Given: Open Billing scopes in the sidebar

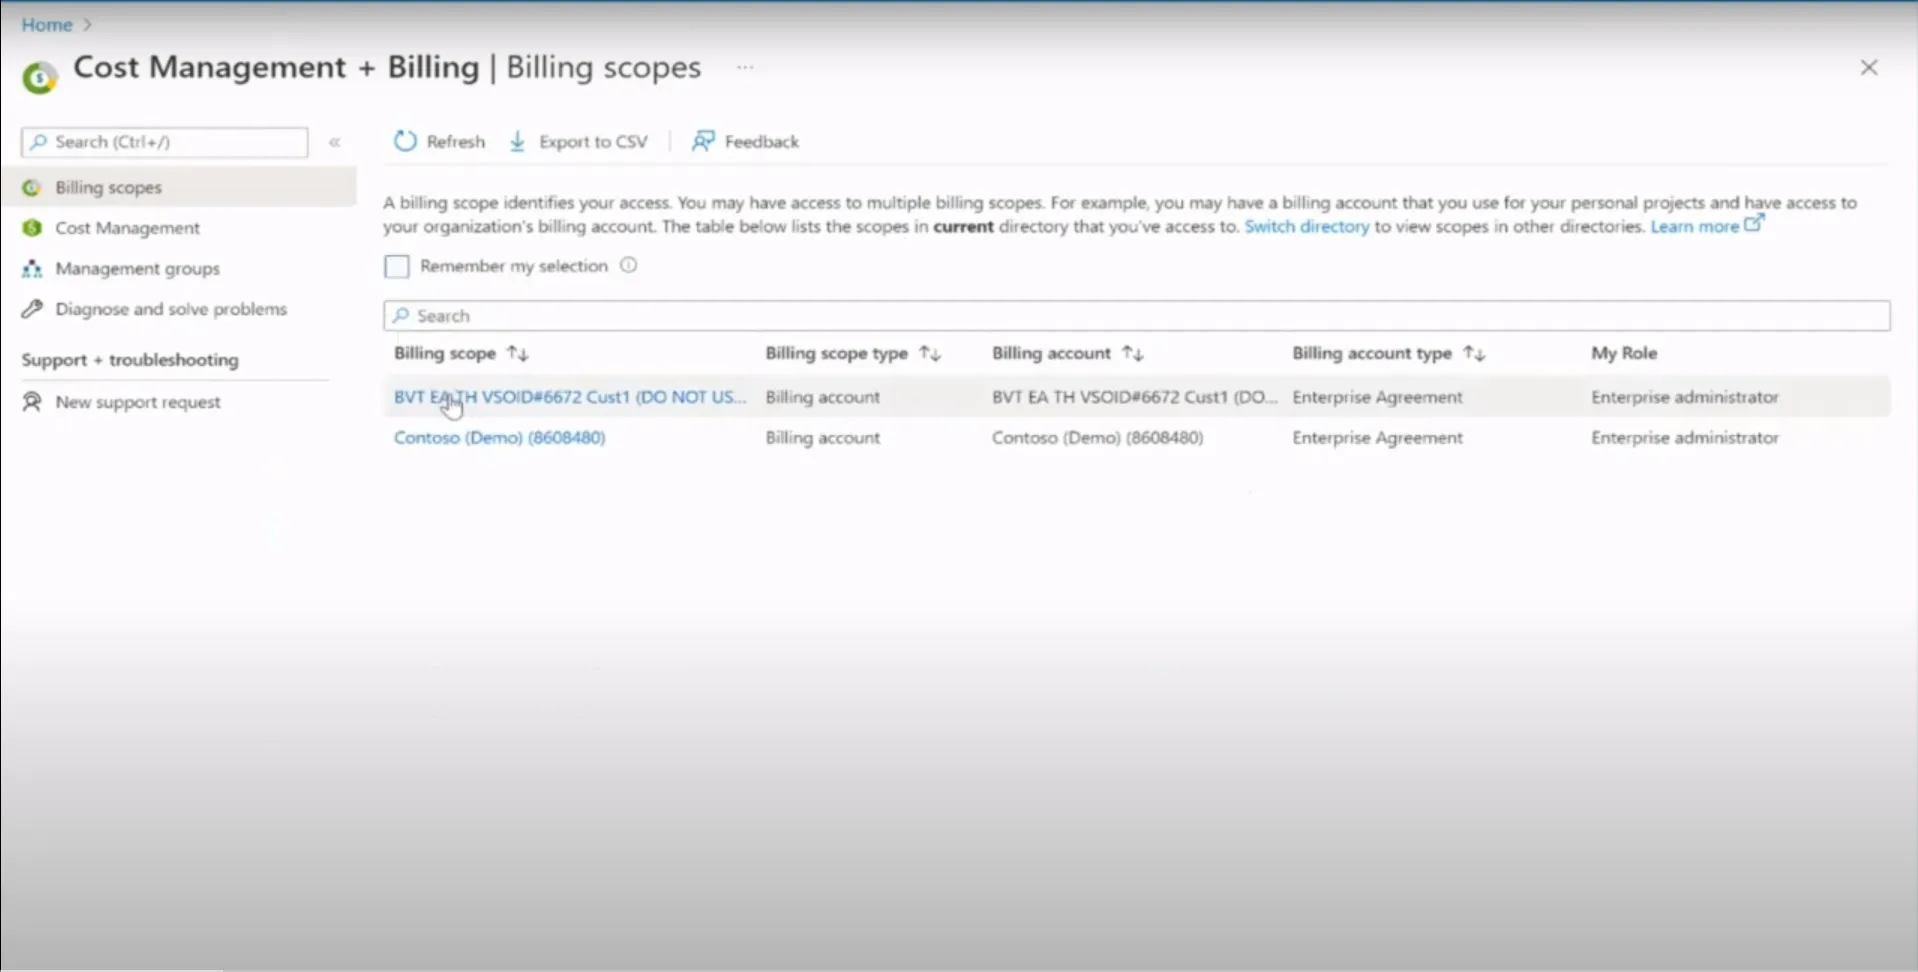Looking at the screenshot, I should pos(178,187).
